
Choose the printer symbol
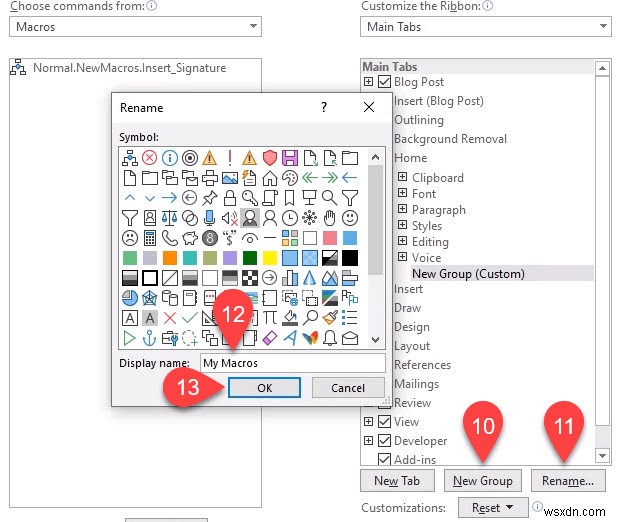[x=210, y=178]
